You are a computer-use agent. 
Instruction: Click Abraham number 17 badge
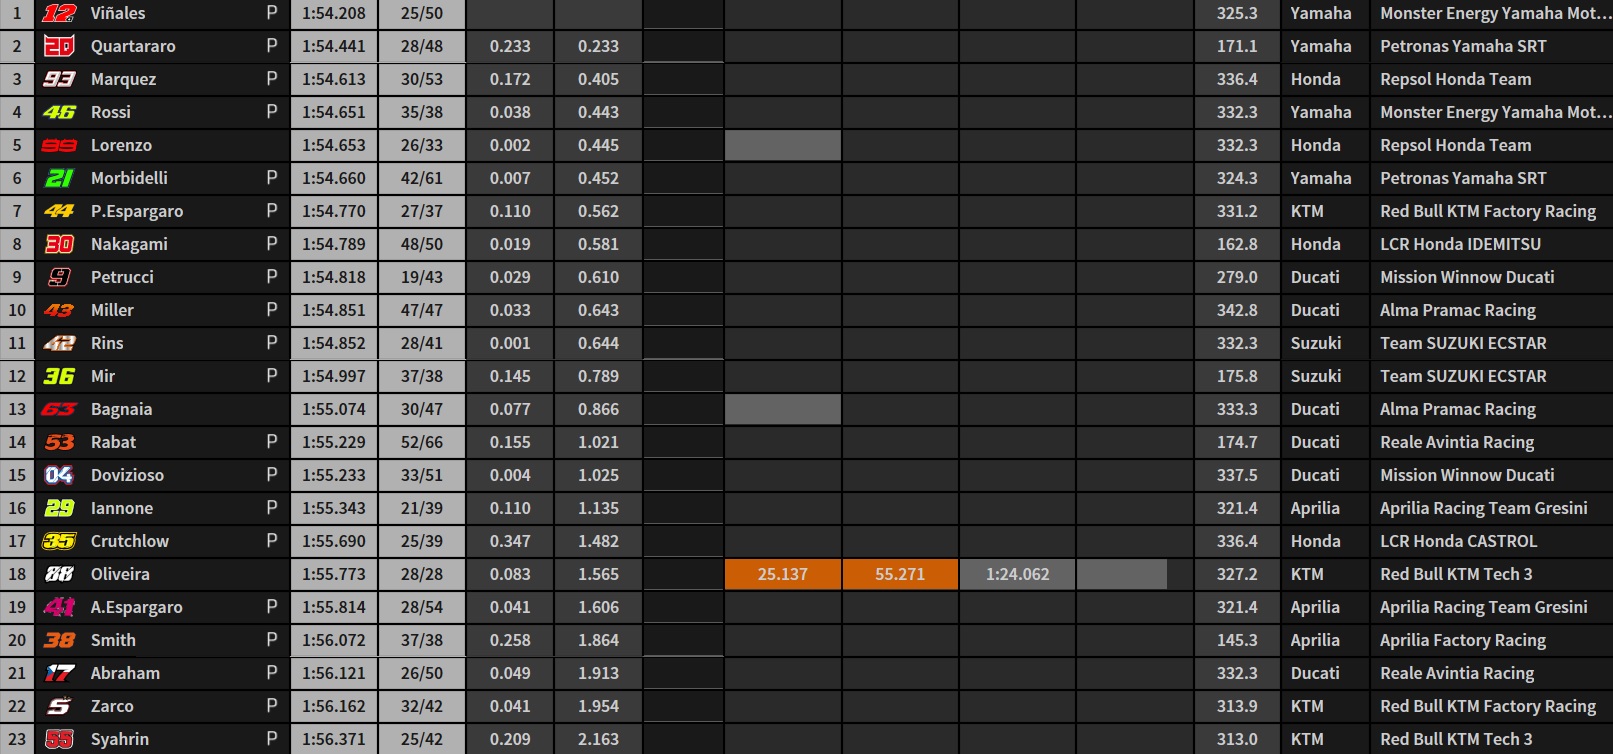(59, 673)
